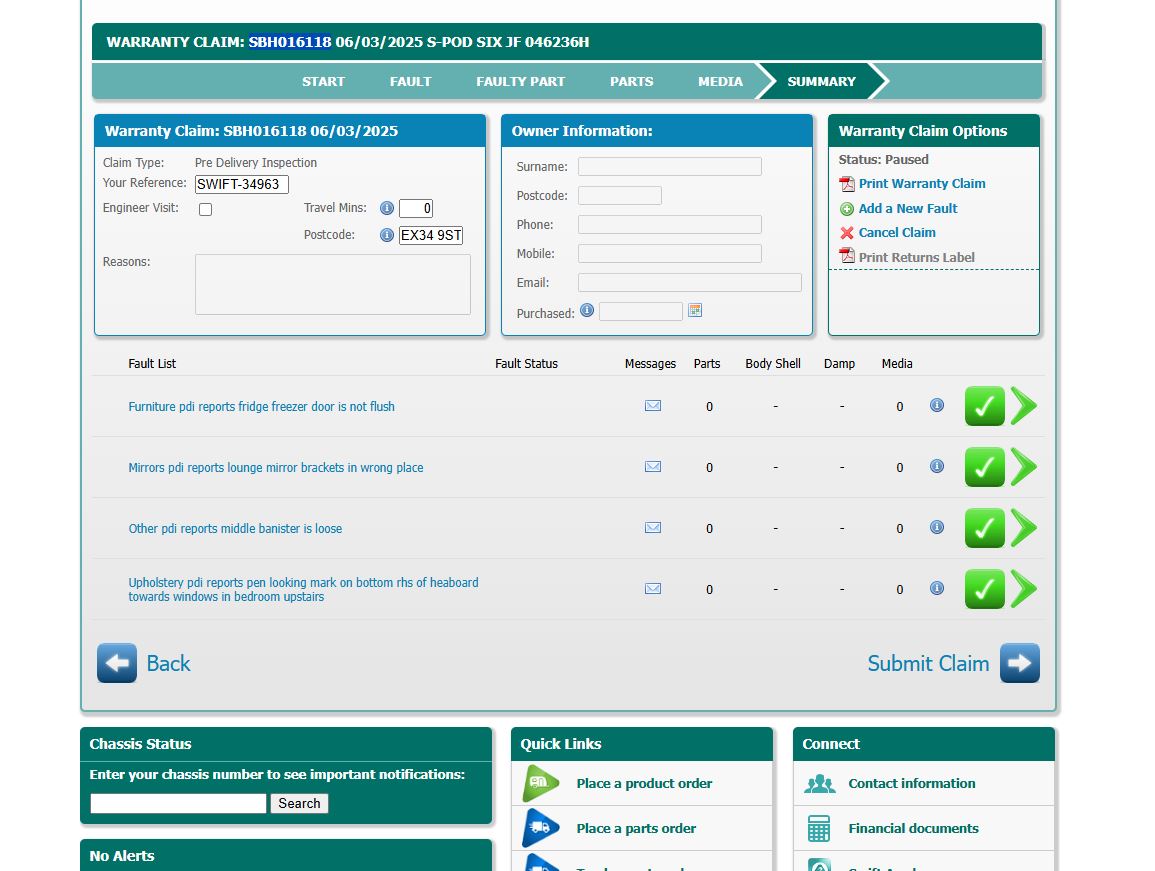Go to the PARTS step
Viewport: 1155px width, 871px height.
[631, 82]
